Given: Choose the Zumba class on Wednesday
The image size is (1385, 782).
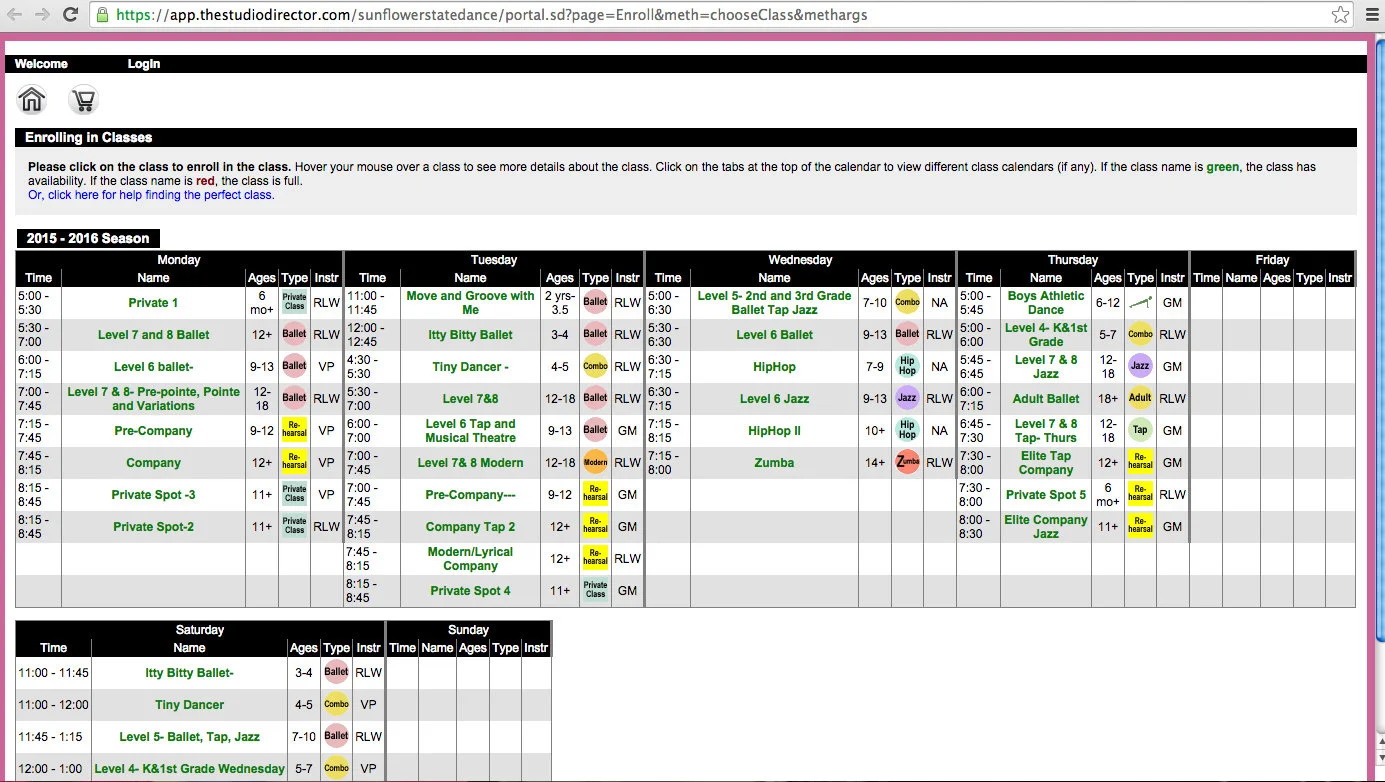Looking at the screenshot, I should (x=774, y=463).
